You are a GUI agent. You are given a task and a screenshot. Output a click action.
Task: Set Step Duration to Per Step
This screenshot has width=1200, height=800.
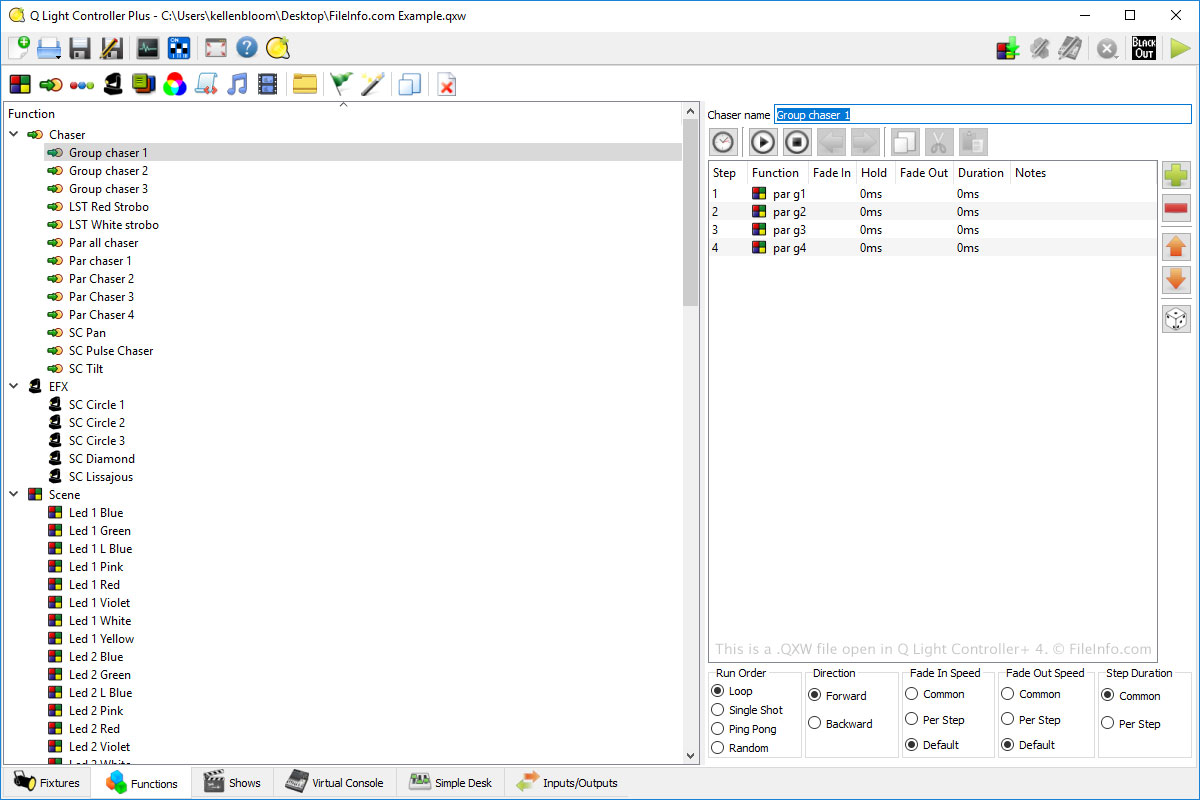coord(1130,724)
